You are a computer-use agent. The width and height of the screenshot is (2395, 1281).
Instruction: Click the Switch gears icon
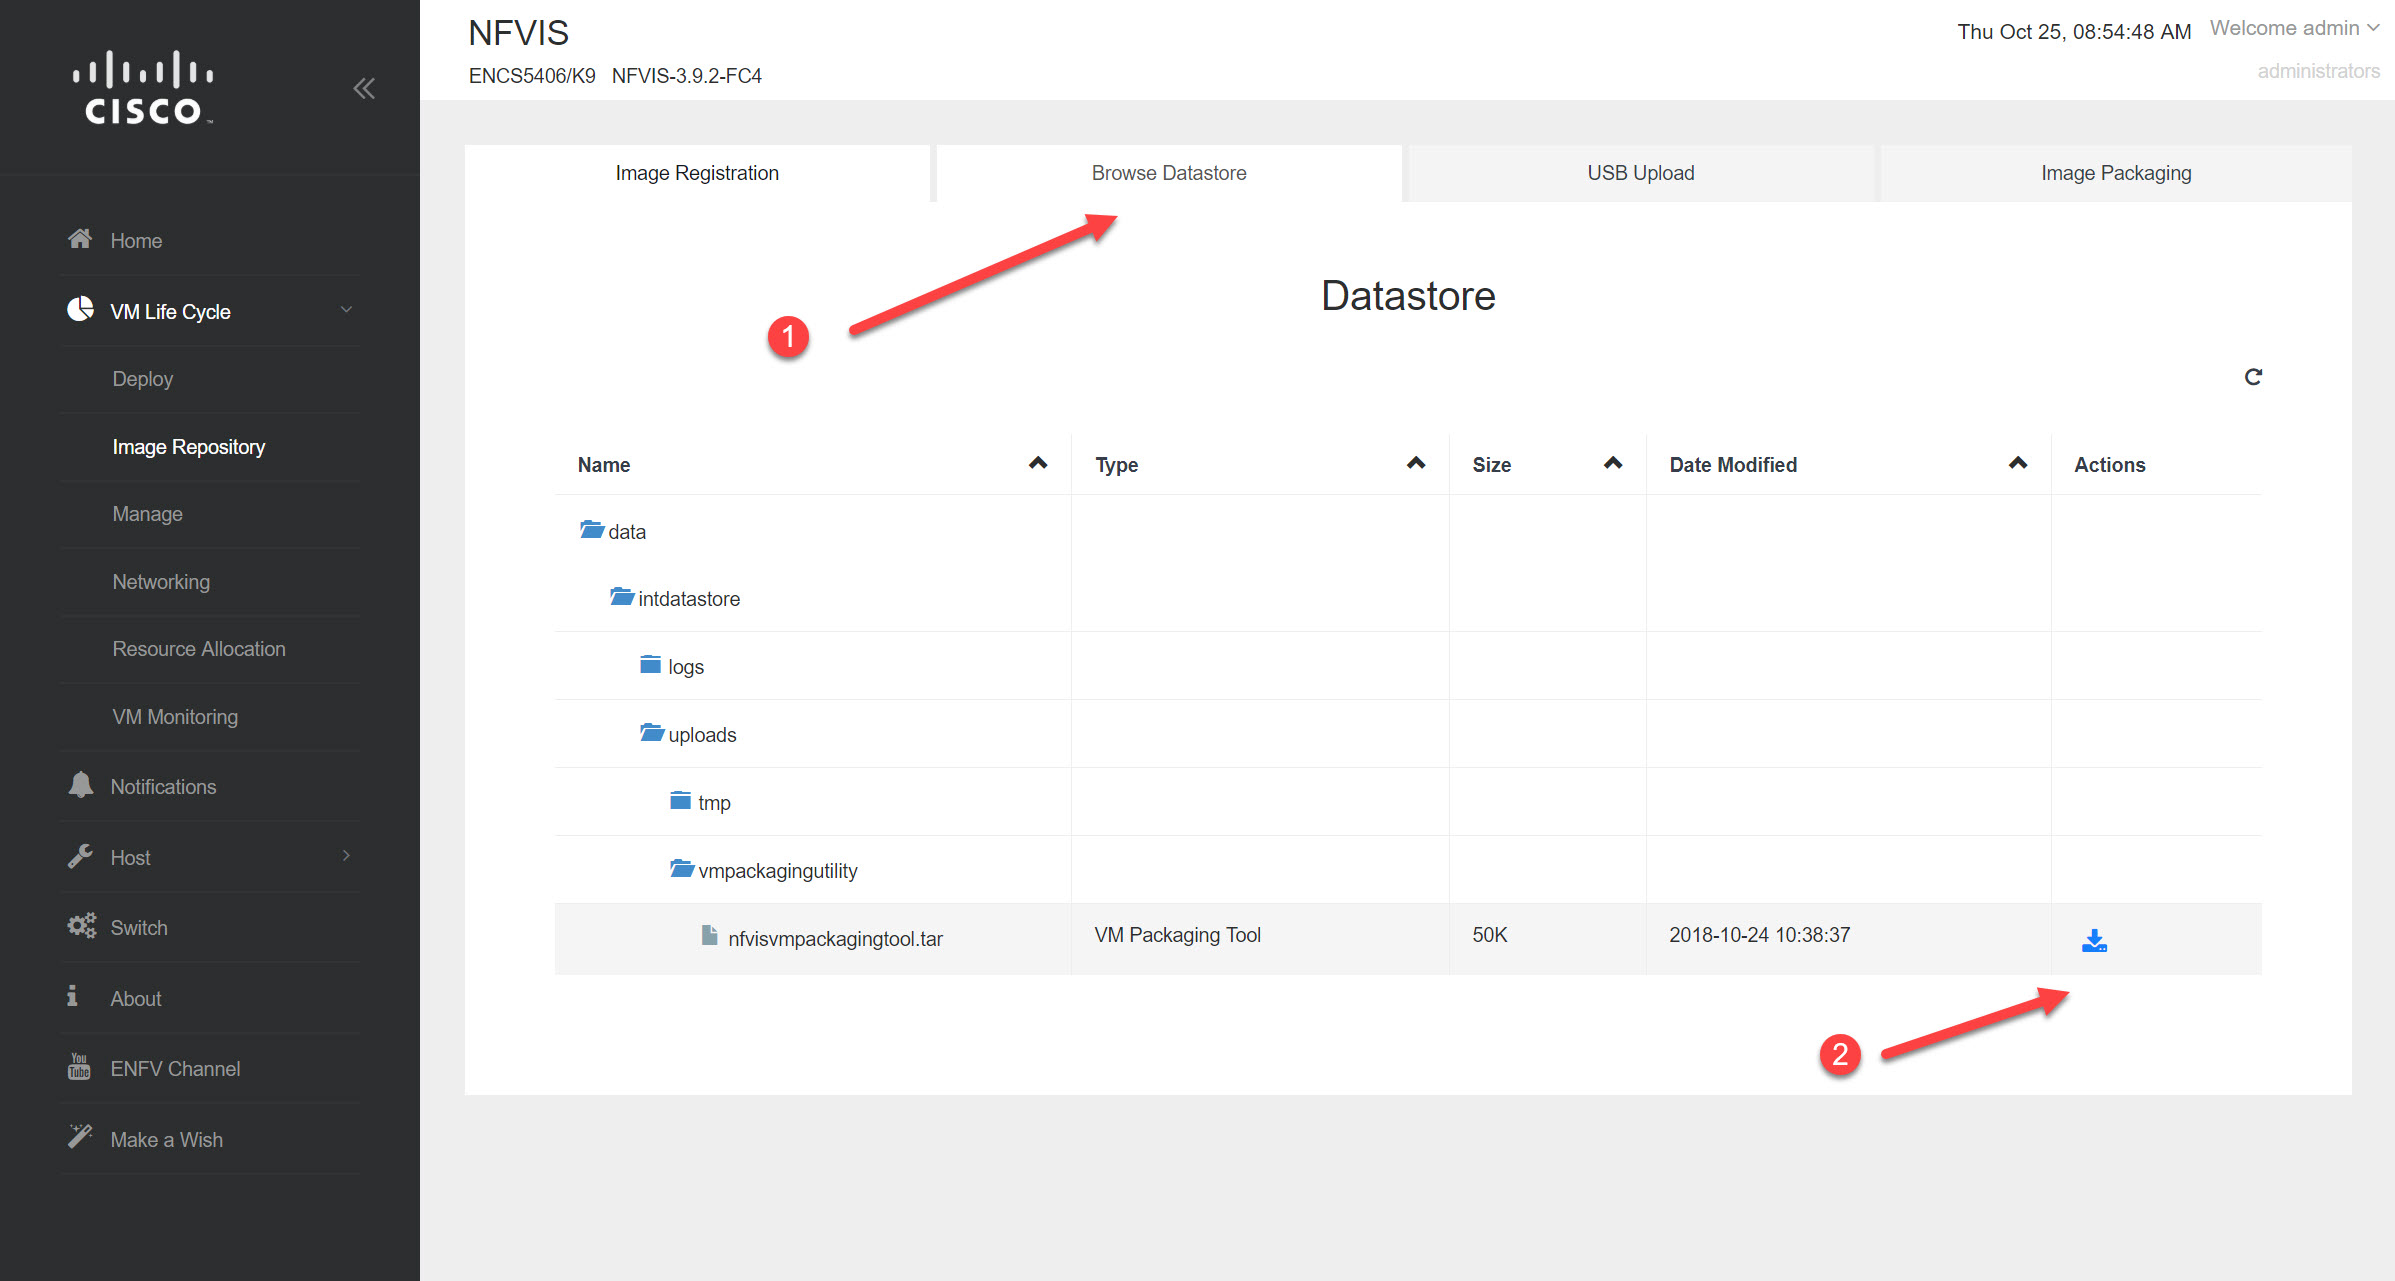tap(80, 926)
